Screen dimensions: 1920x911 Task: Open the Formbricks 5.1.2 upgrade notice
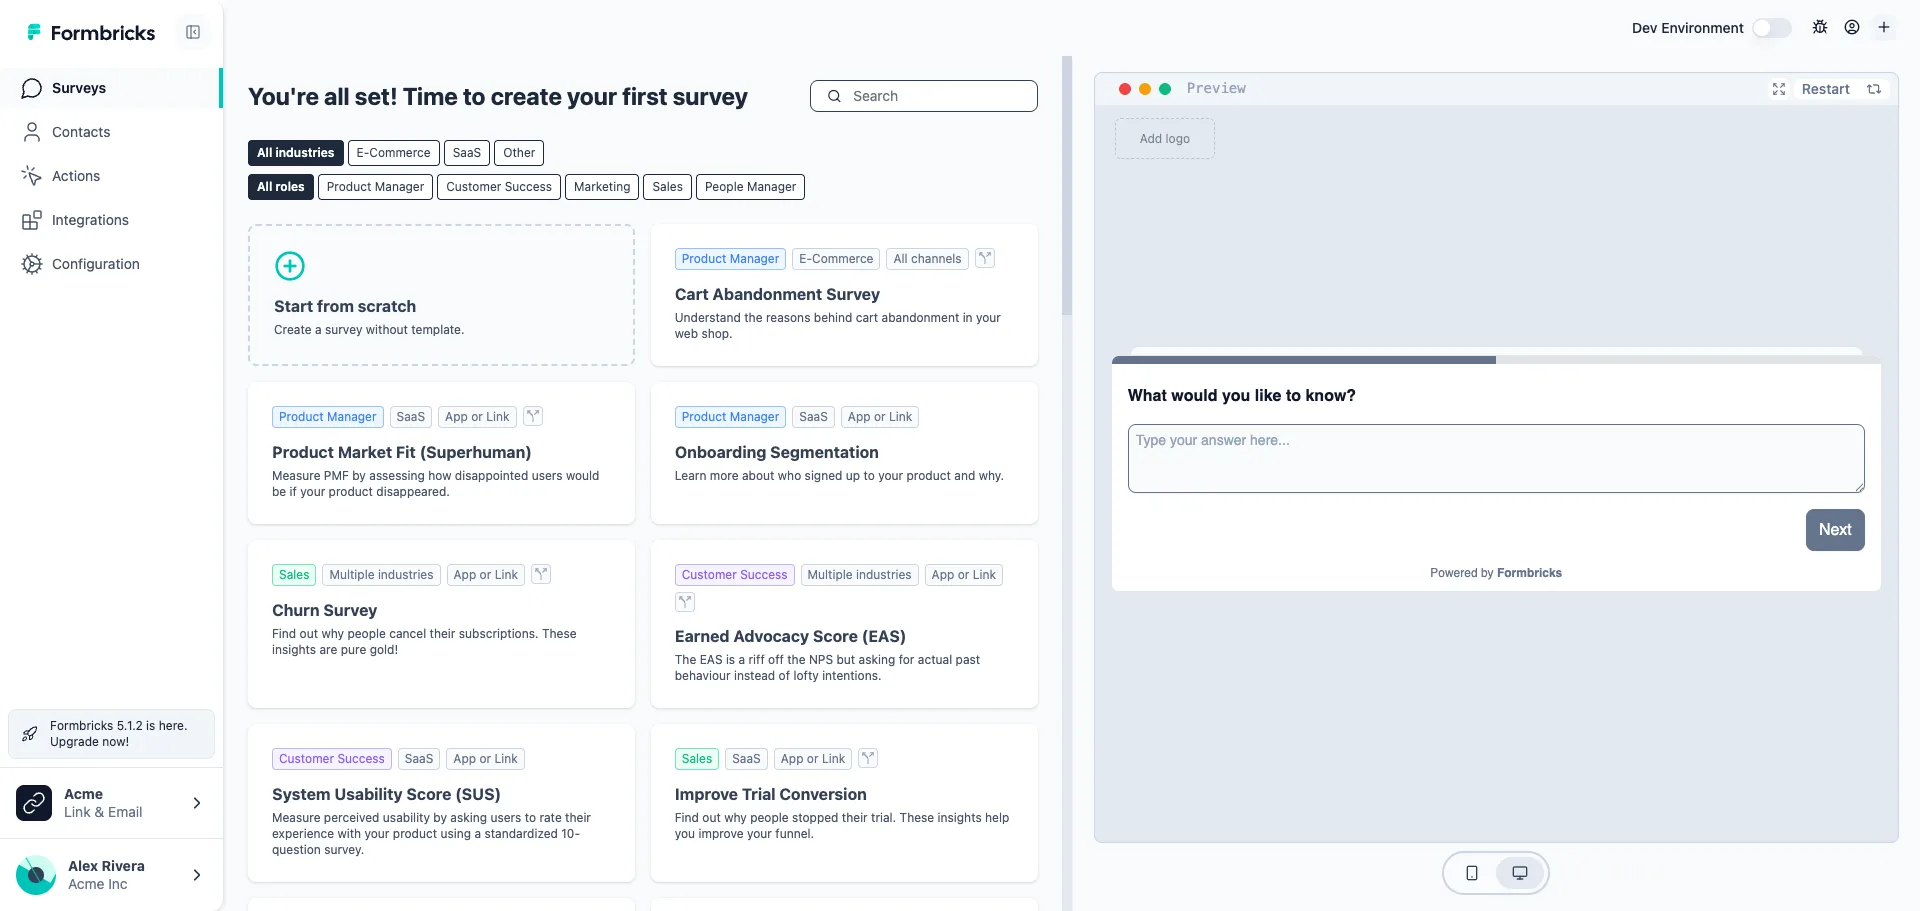coord(111,734)
